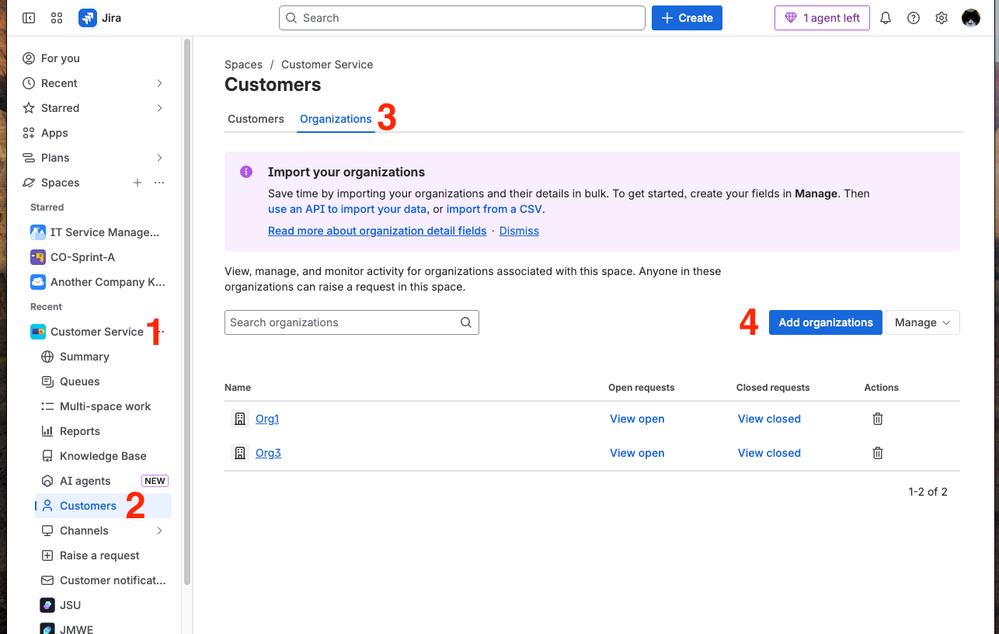This screenshot has height=634, width=999.
Task: Collapse the sidebar with the panel icon
Action: point(29,18)
